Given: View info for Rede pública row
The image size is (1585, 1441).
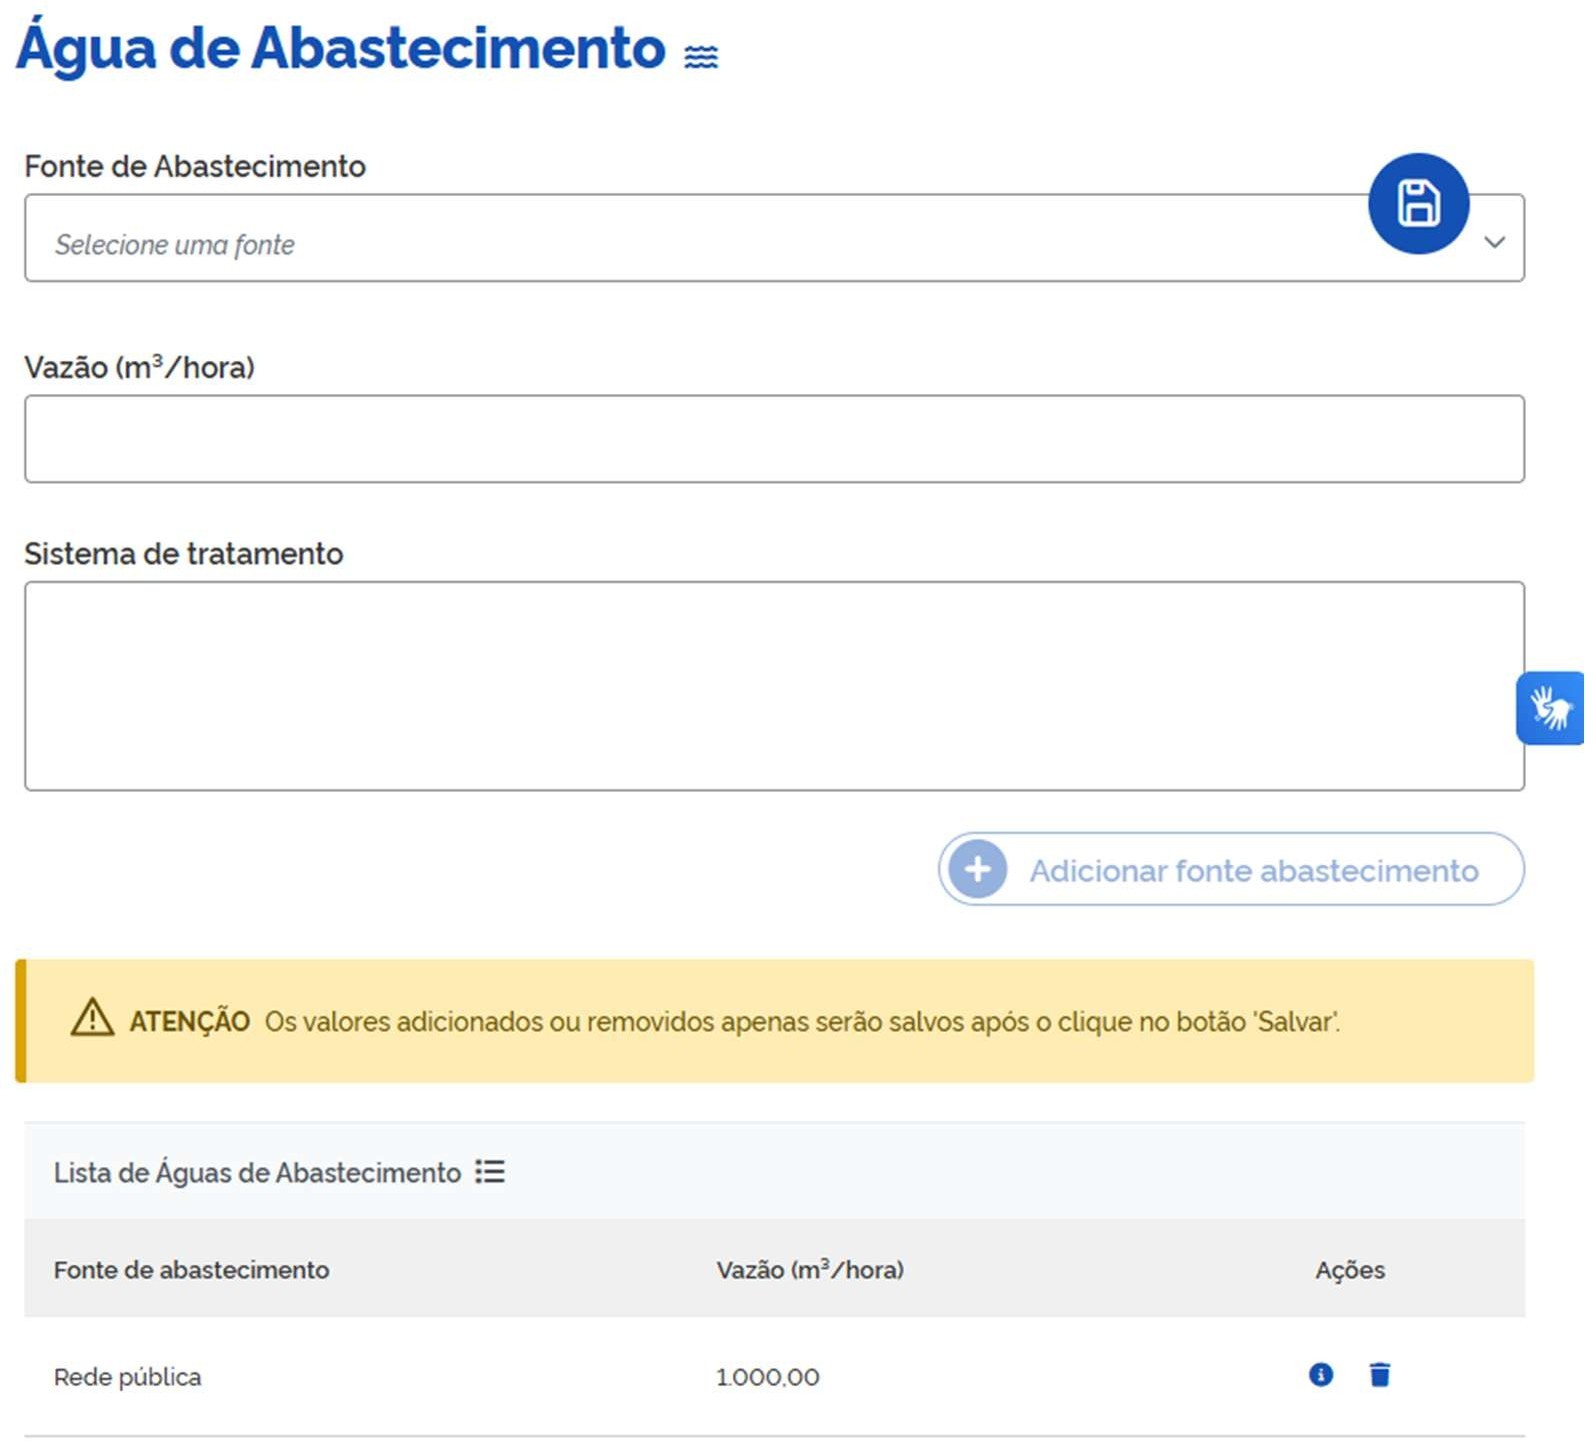Looking at the screenshot, I should pos(1321,1375).
